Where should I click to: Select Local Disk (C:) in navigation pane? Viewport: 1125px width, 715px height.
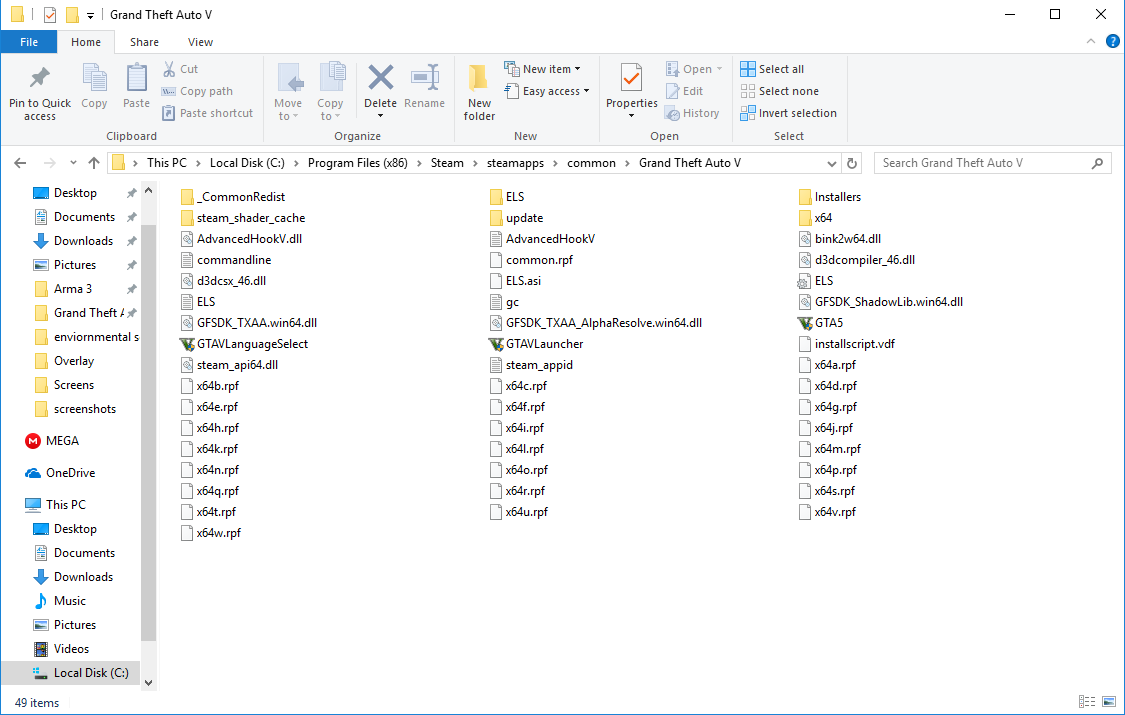[x=72, y=673]
